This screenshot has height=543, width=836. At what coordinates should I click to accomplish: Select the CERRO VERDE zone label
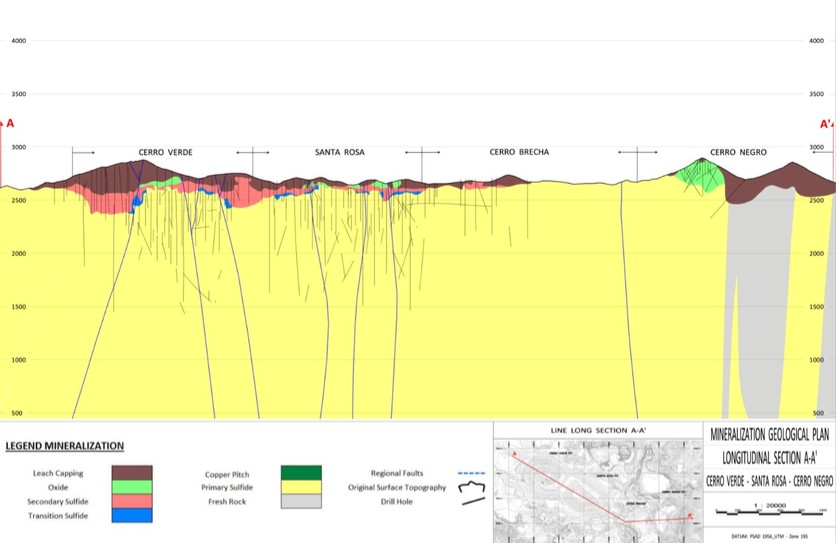click(165, 152)
